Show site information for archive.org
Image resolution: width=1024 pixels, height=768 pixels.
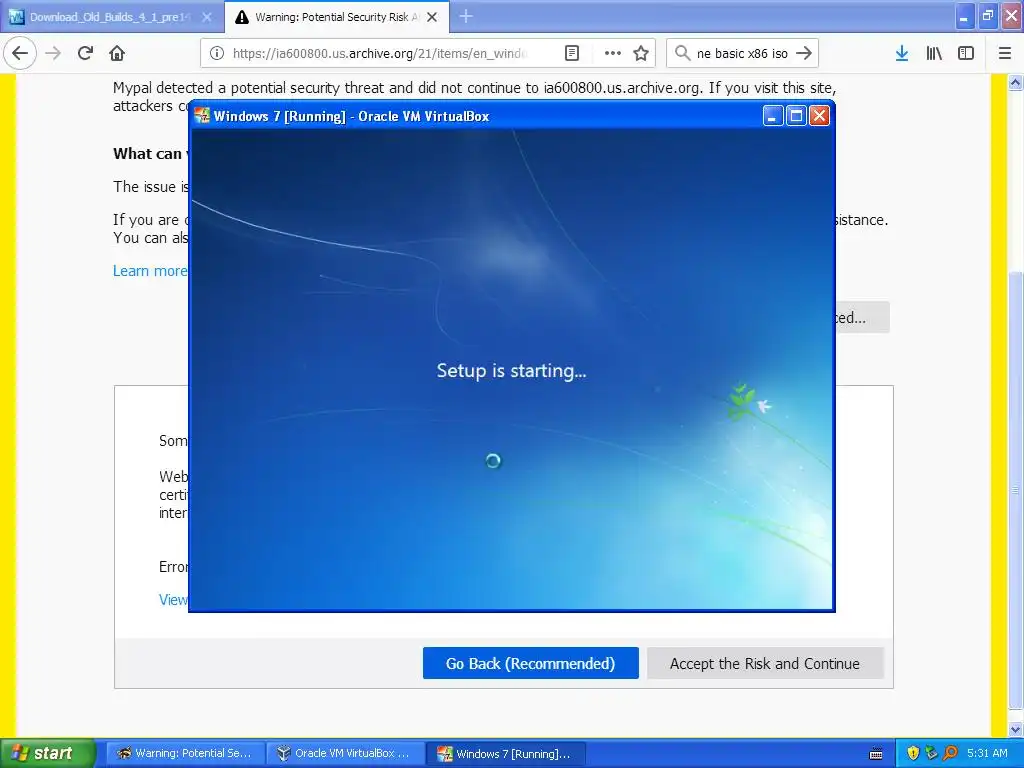[217, 54]
